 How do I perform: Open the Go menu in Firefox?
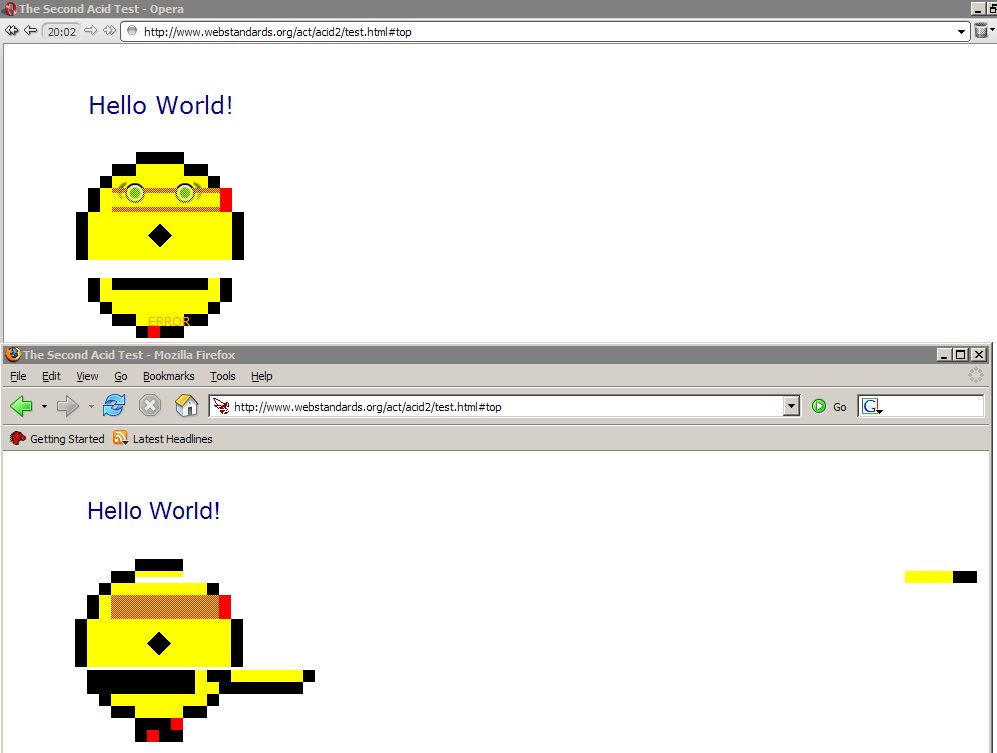(121, 376)
